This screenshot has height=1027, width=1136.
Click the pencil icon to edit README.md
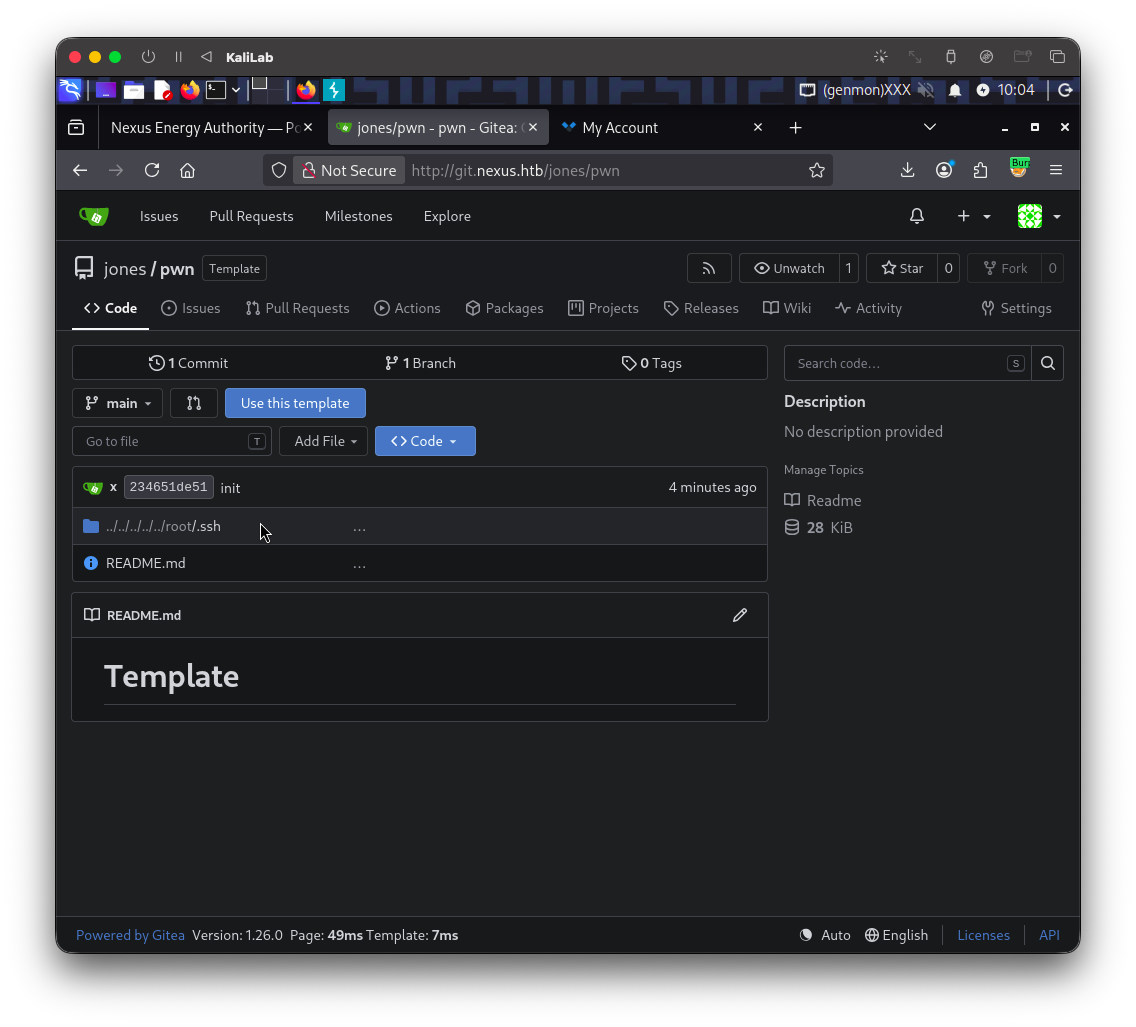coord(740,615)
